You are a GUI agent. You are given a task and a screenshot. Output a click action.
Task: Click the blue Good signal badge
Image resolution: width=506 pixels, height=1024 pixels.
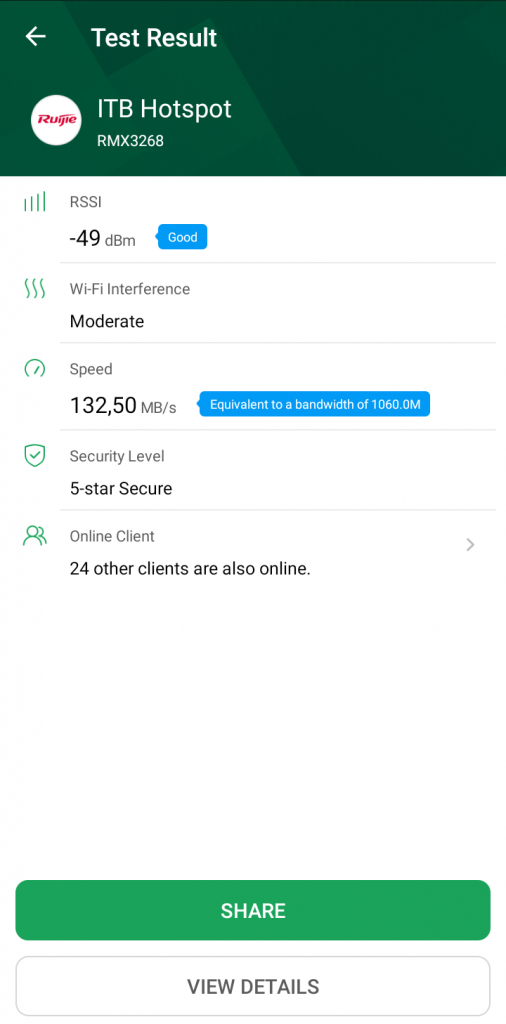click(x=182, y=237)
